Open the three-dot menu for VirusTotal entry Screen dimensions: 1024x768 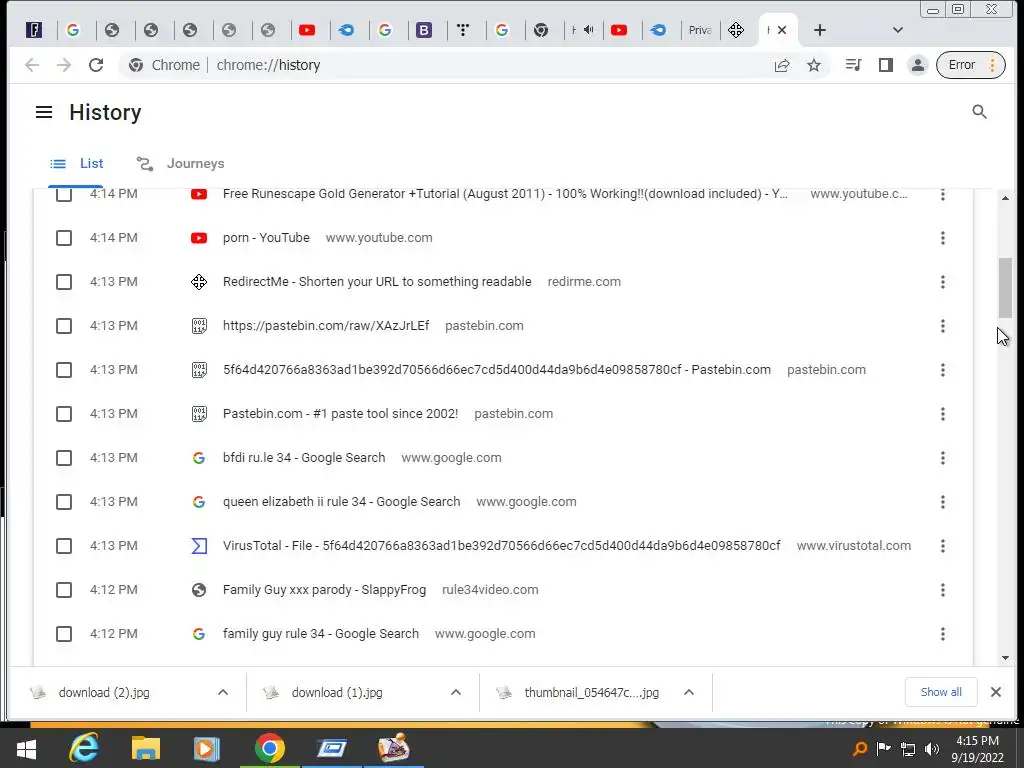click(942, 546)
